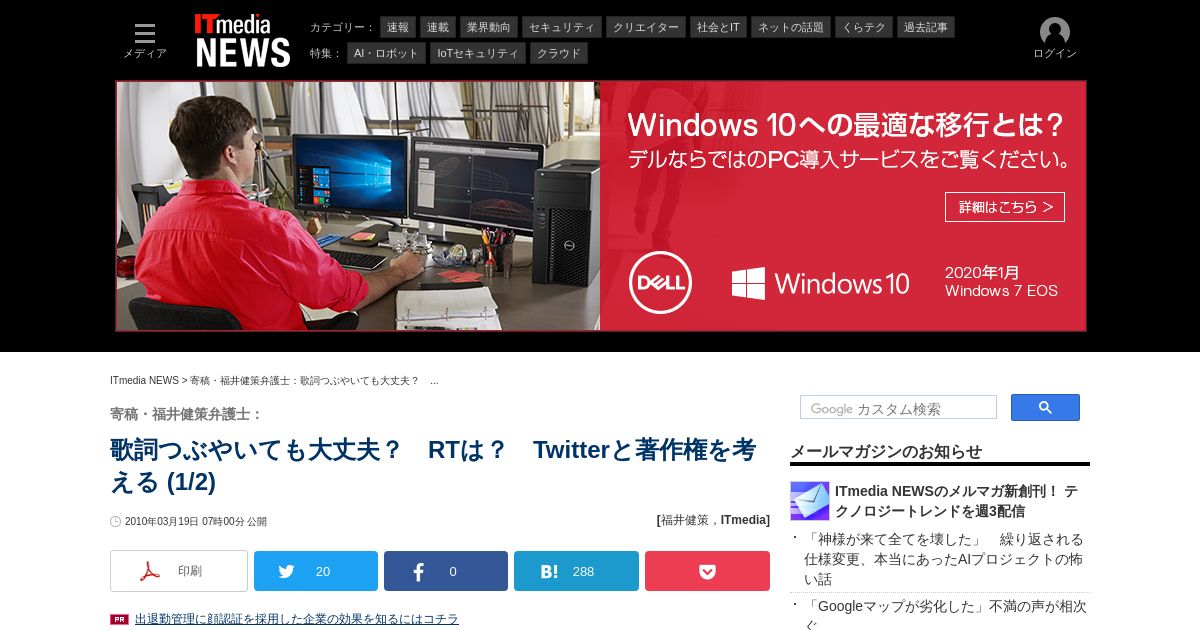Open the セキュリティ category
Image resolution: width=1200 pixels, height=630 pixels.
tap(562, 27)
